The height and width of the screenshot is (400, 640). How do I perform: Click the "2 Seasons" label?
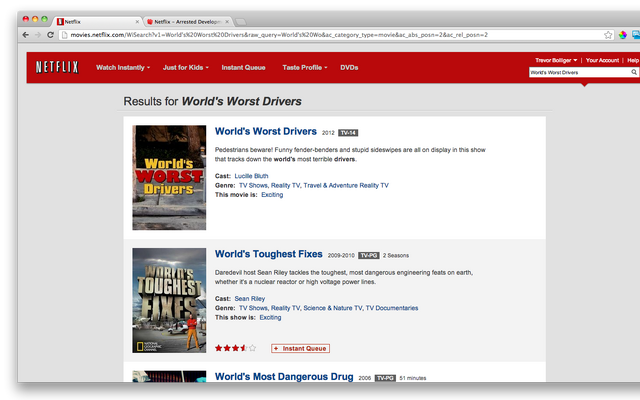point(396,256)
